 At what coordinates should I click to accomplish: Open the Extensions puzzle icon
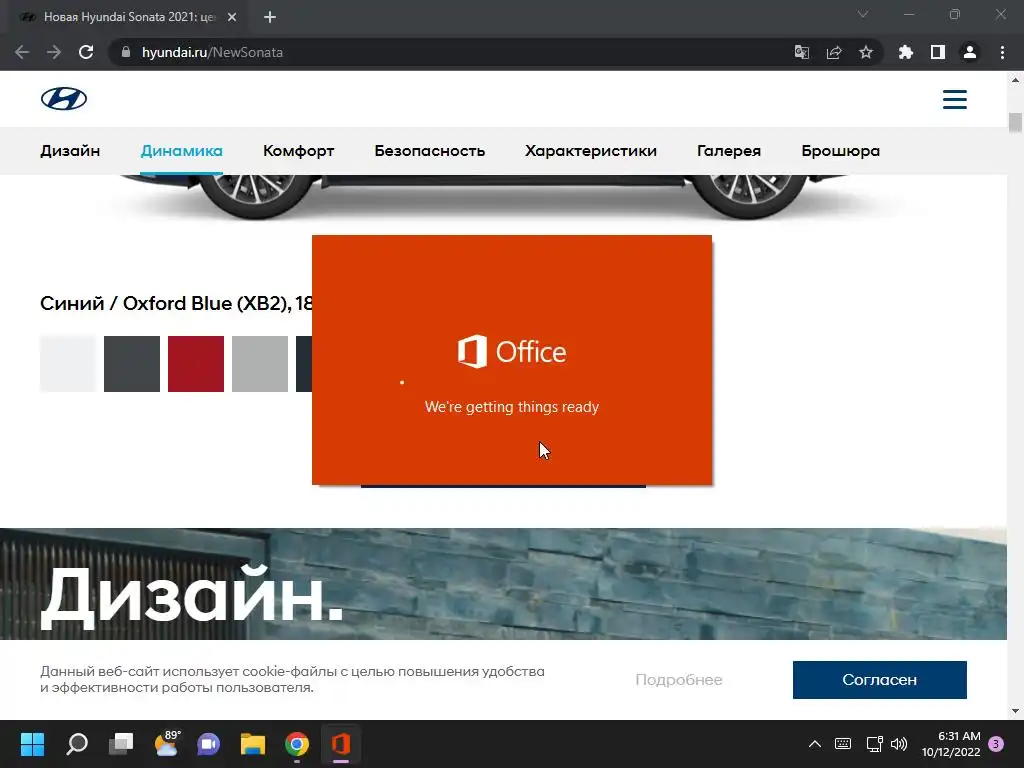point(905,52)
